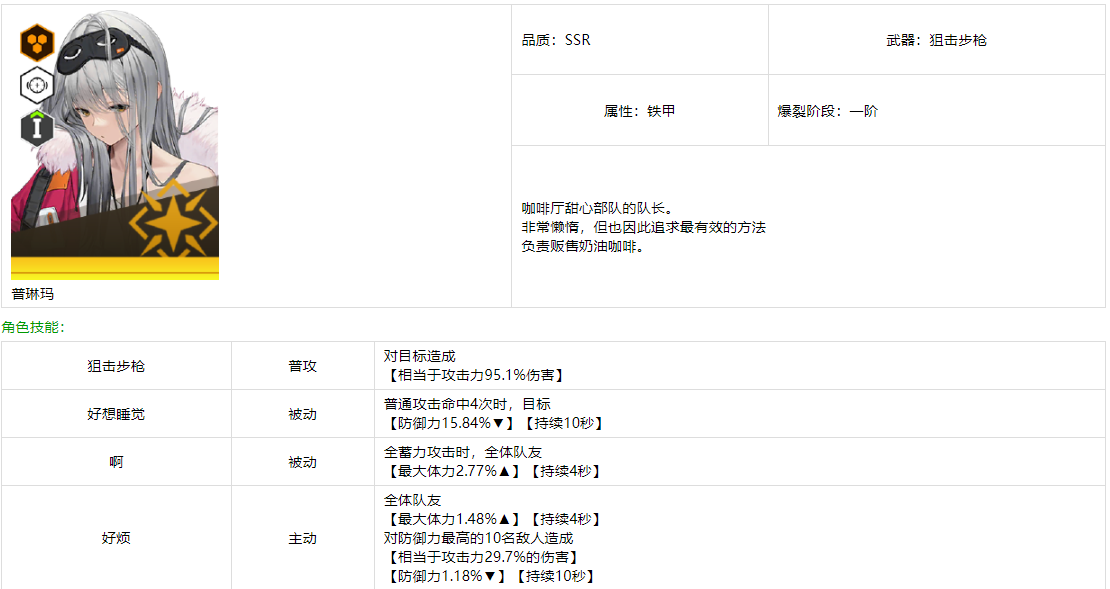Click the orange honeycomb faction icon
1110x589 pixels.
click(36, 44)
